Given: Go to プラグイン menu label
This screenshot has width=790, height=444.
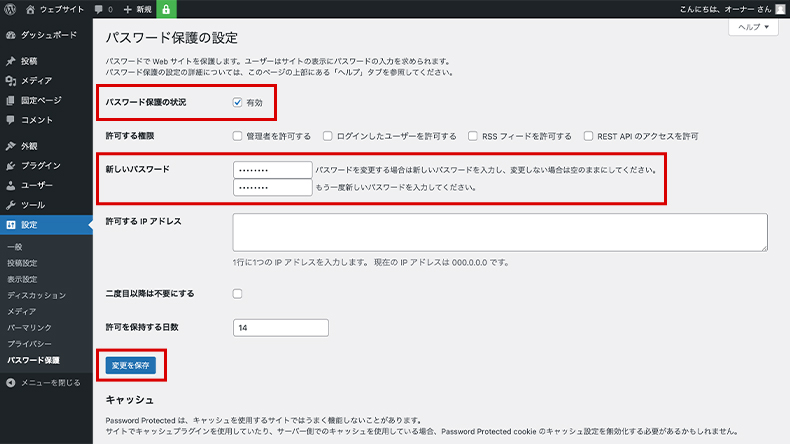Looking at the screenshot, I should point(41,166).
